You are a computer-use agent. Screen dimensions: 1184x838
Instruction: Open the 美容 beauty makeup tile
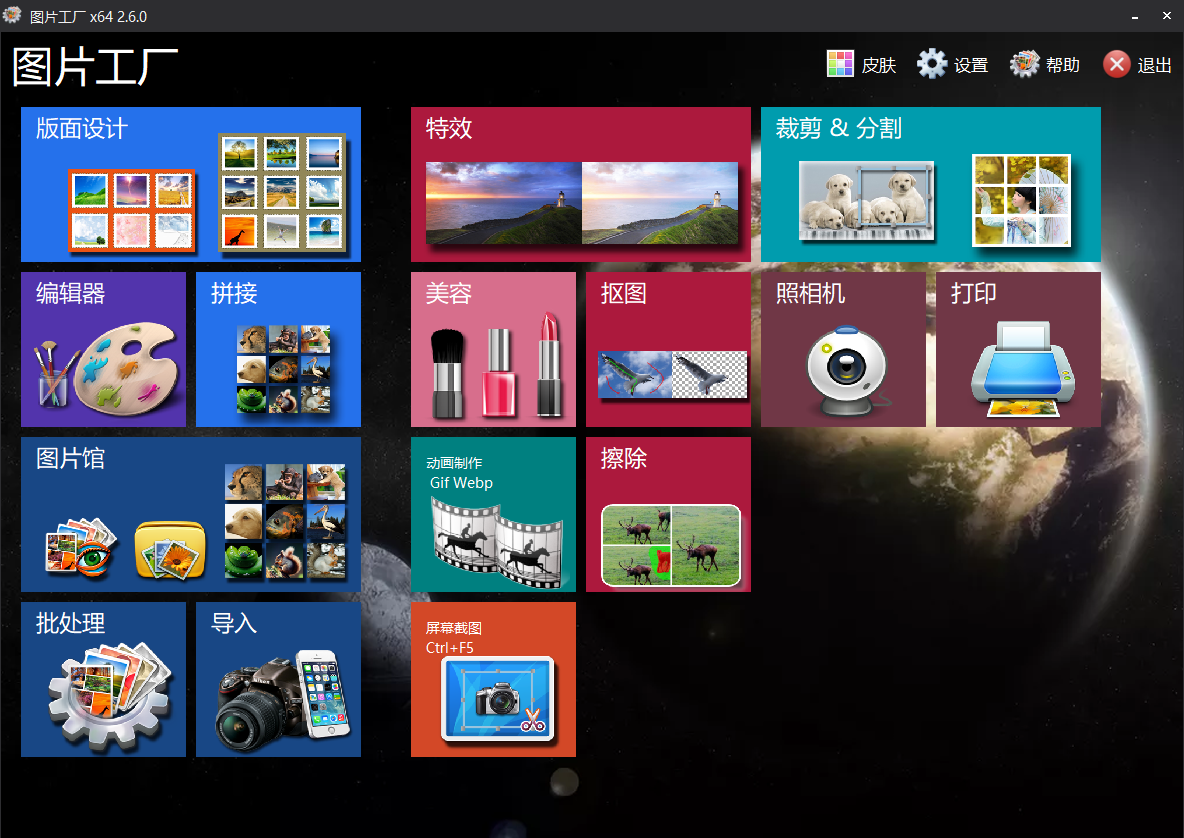click(493, 350)
